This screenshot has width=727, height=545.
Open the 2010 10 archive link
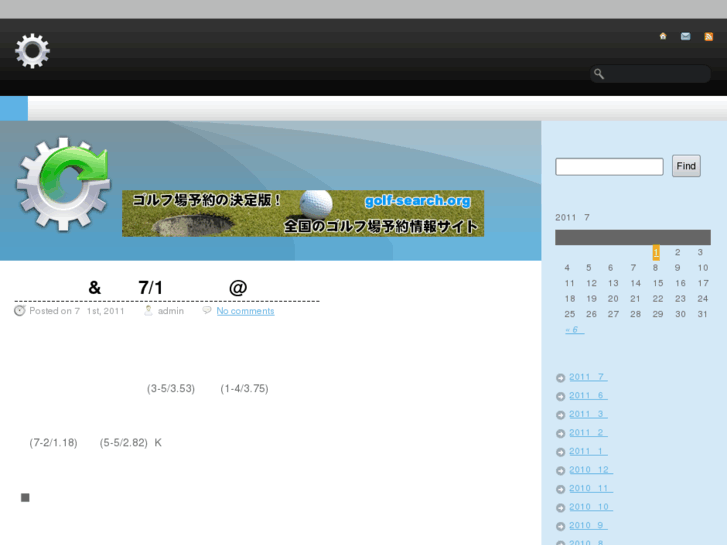591,507
